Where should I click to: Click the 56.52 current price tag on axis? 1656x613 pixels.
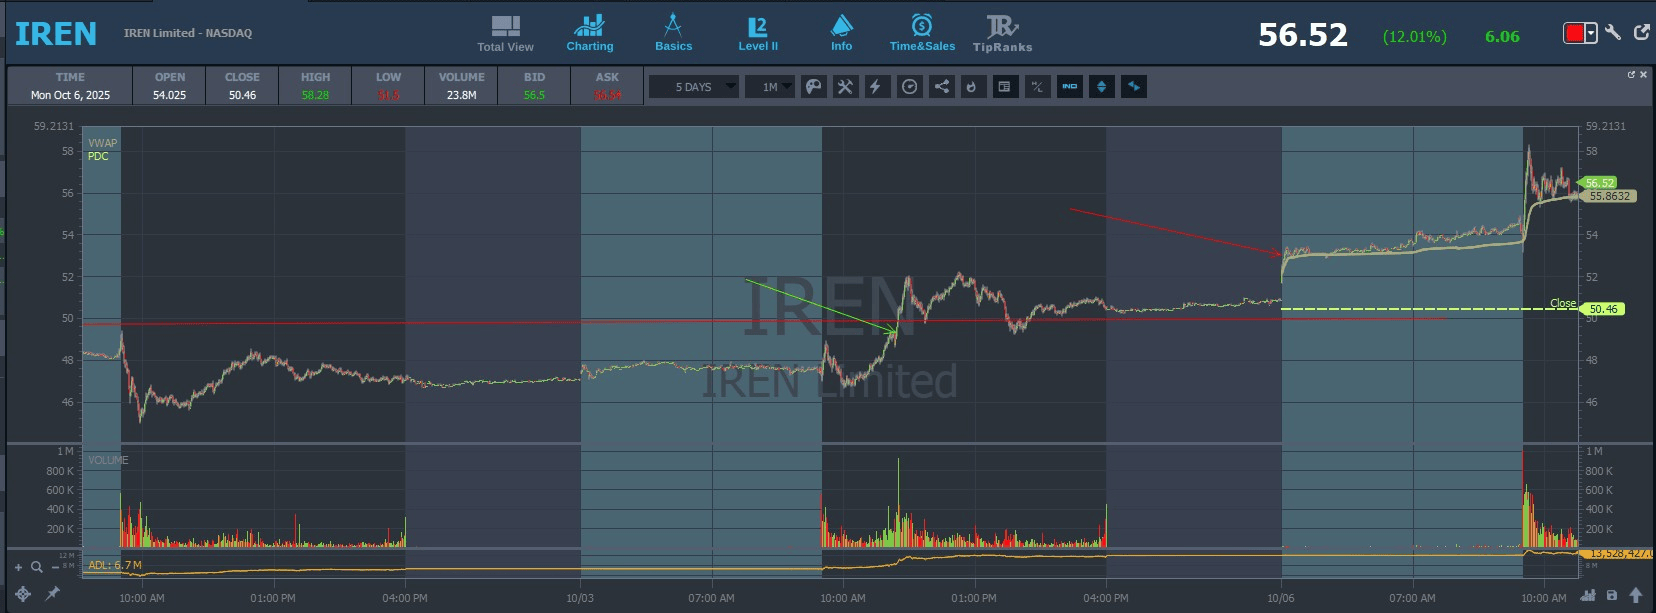point(1599,183)
